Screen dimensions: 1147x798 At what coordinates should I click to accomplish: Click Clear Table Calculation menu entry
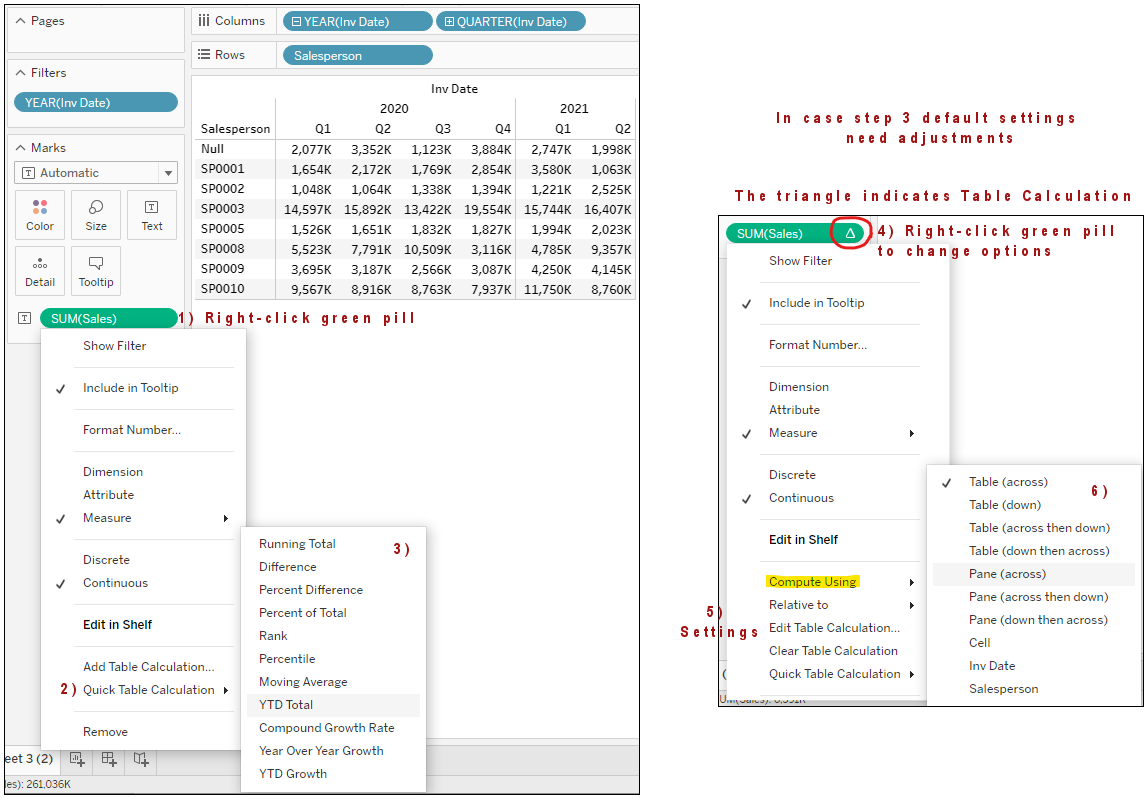832,651
